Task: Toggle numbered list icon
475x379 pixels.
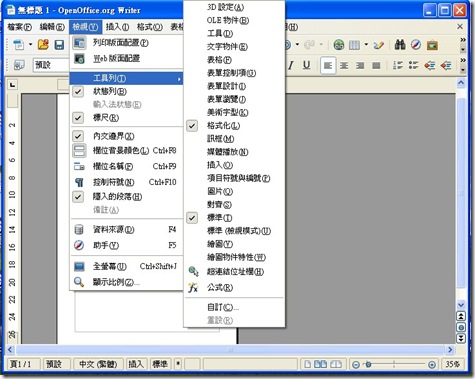Action: pos(398,65)
